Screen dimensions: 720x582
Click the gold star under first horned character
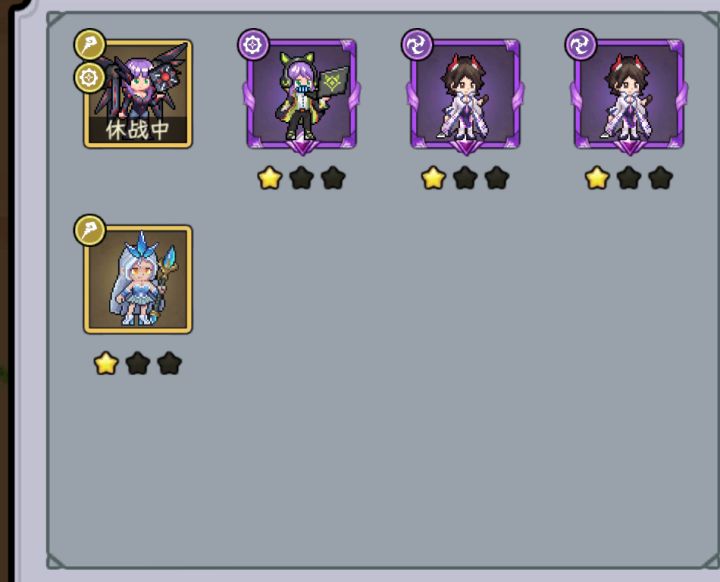coord(433,178)
